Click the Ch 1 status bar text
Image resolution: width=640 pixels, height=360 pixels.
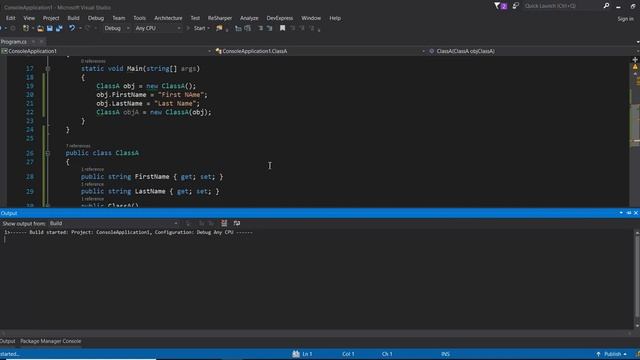[x=387, y=354]
